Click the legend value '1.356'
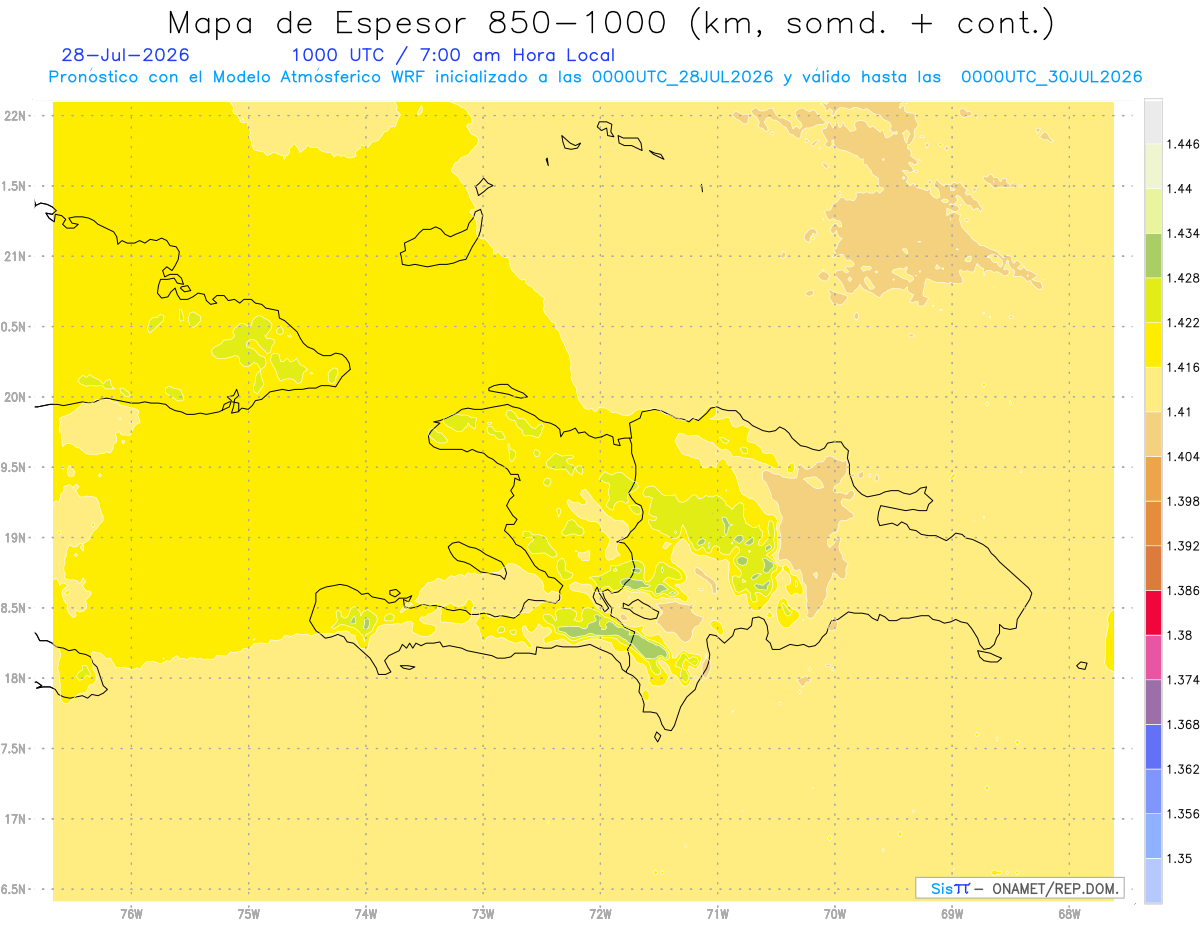The image size is (1200, 927). 1183,814
